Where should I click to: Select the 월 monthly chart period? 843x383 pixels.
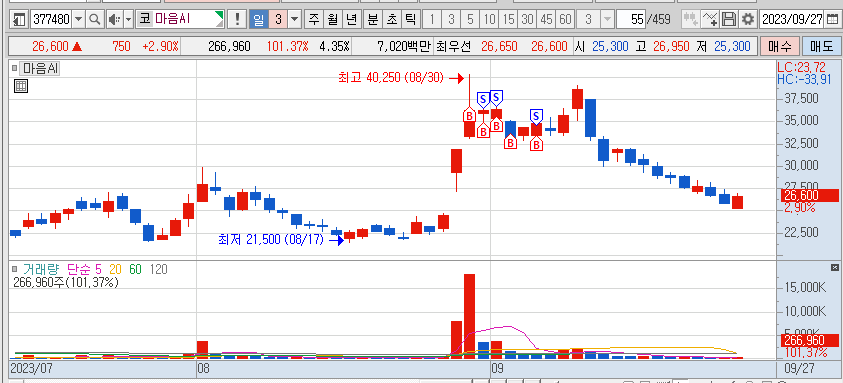[332, 20]
